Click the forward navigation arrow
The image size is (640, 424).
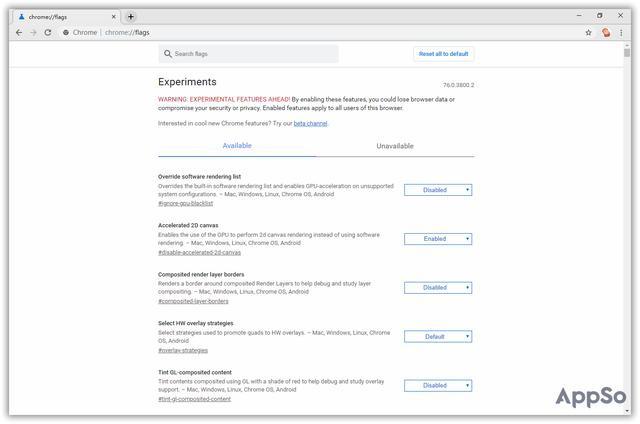coord(33,32)
